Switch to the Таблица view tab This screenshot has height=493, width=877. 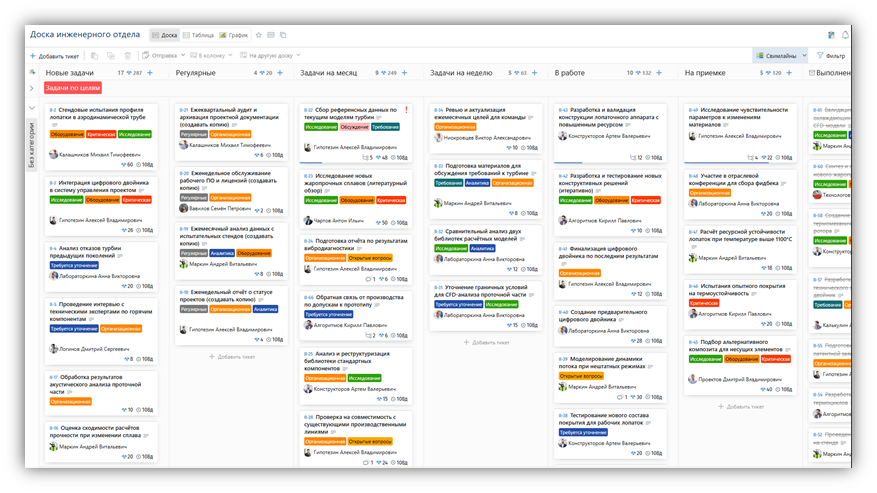198,35
